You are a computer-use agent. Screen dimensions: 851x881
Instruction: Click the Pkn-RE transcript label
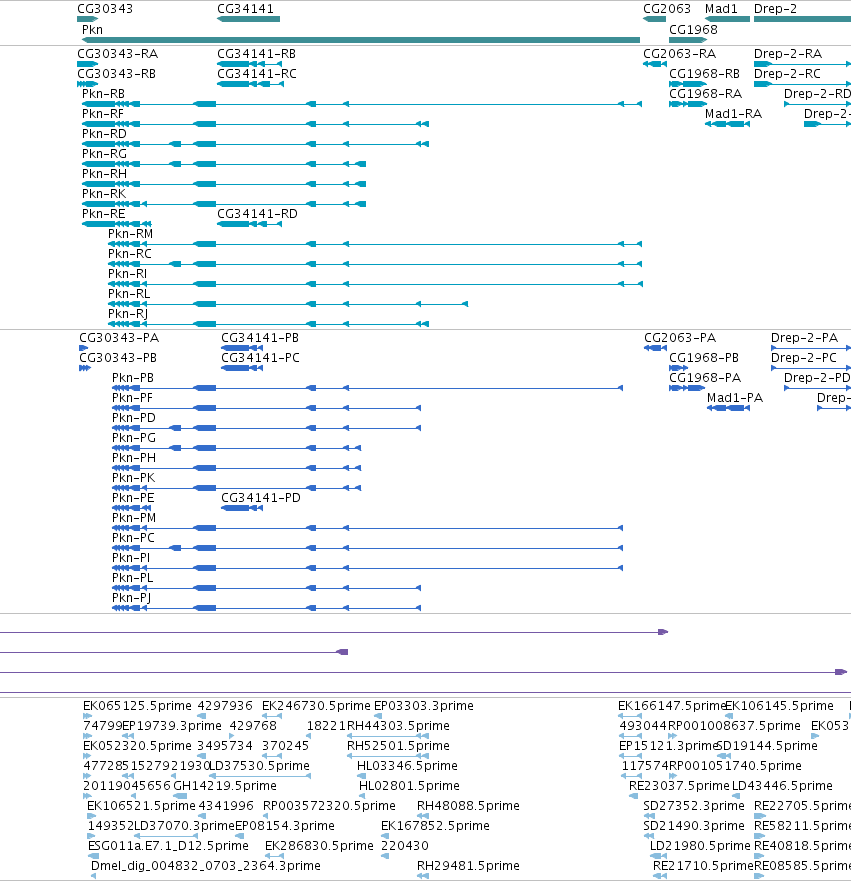pyautogui.click(x=103, y=214)
